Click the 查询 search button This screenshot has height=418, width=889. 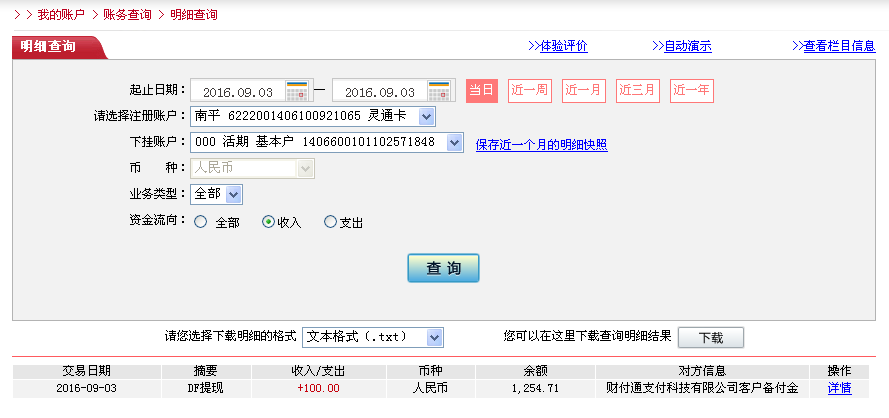tap(443, 268)
